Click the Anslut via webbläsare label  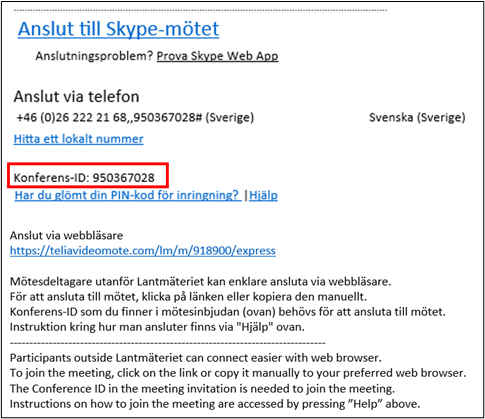66,236
